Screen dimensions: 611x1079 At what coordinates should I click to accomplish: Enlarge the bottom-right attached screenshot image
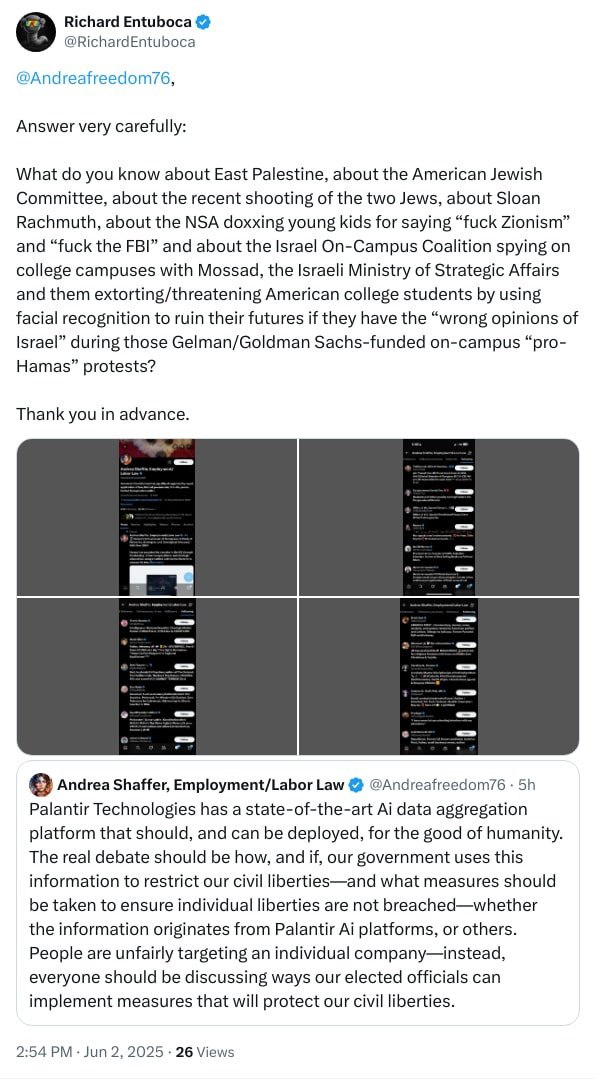click(439, 676)
